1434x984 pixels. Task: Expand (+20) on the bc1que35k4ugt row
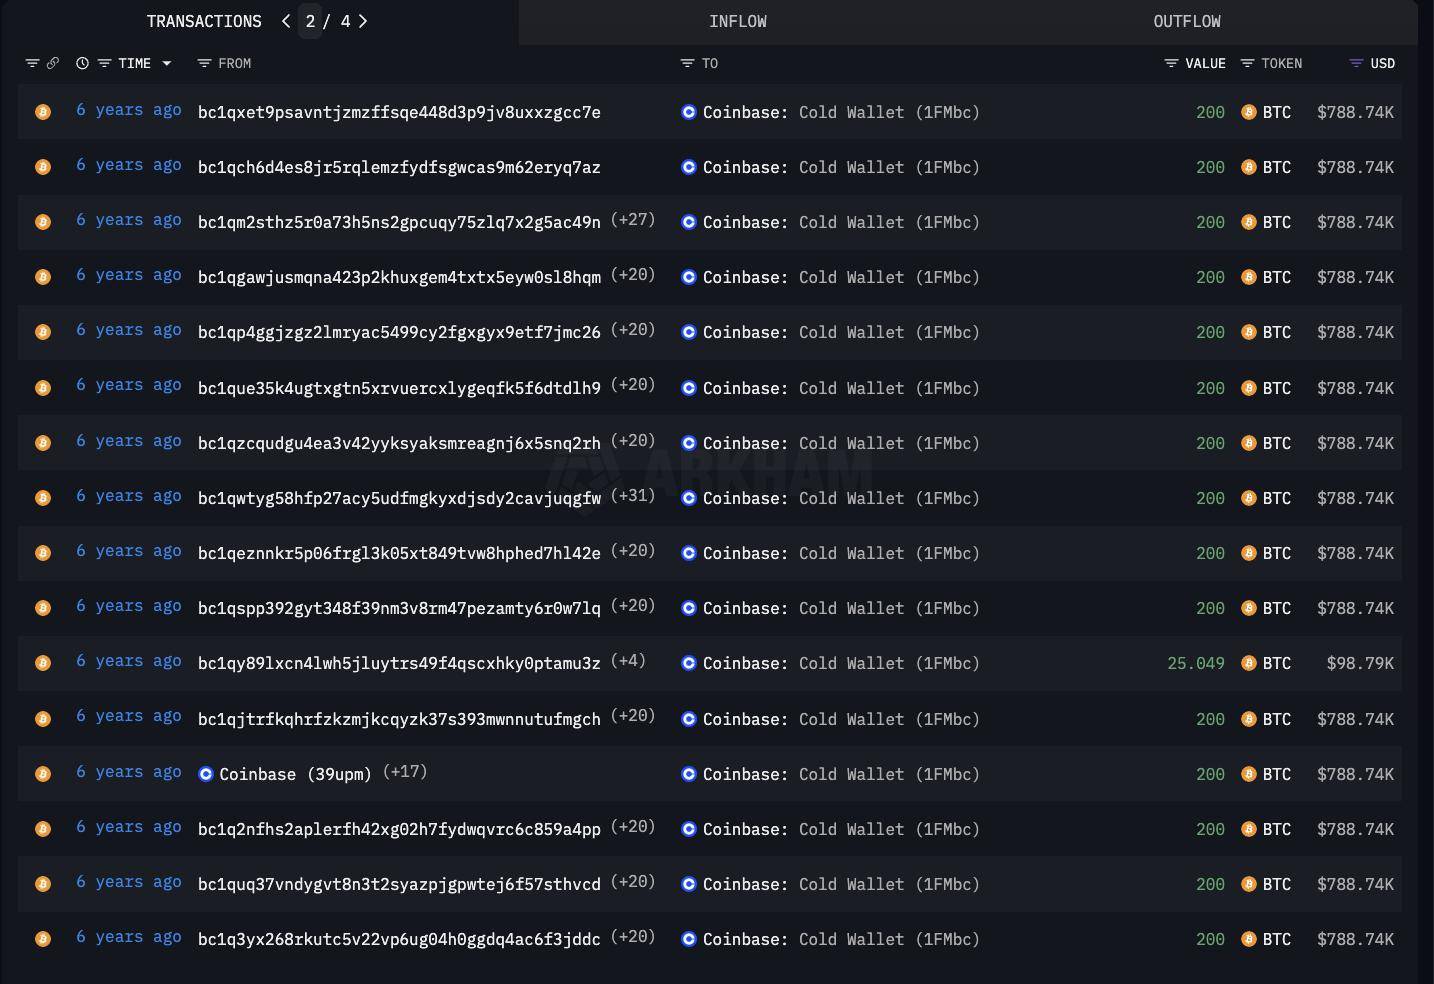(x=633, y=385)
